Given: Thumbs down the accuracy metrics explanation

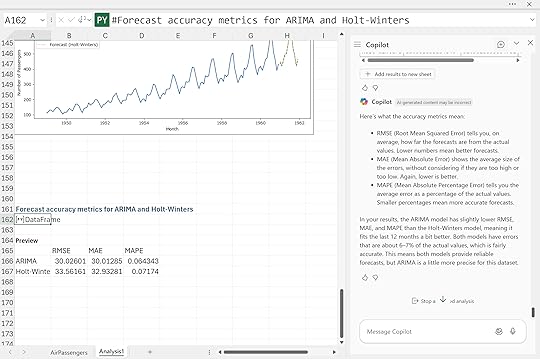Looking at the screenshot, I should [x=375, y=277].
